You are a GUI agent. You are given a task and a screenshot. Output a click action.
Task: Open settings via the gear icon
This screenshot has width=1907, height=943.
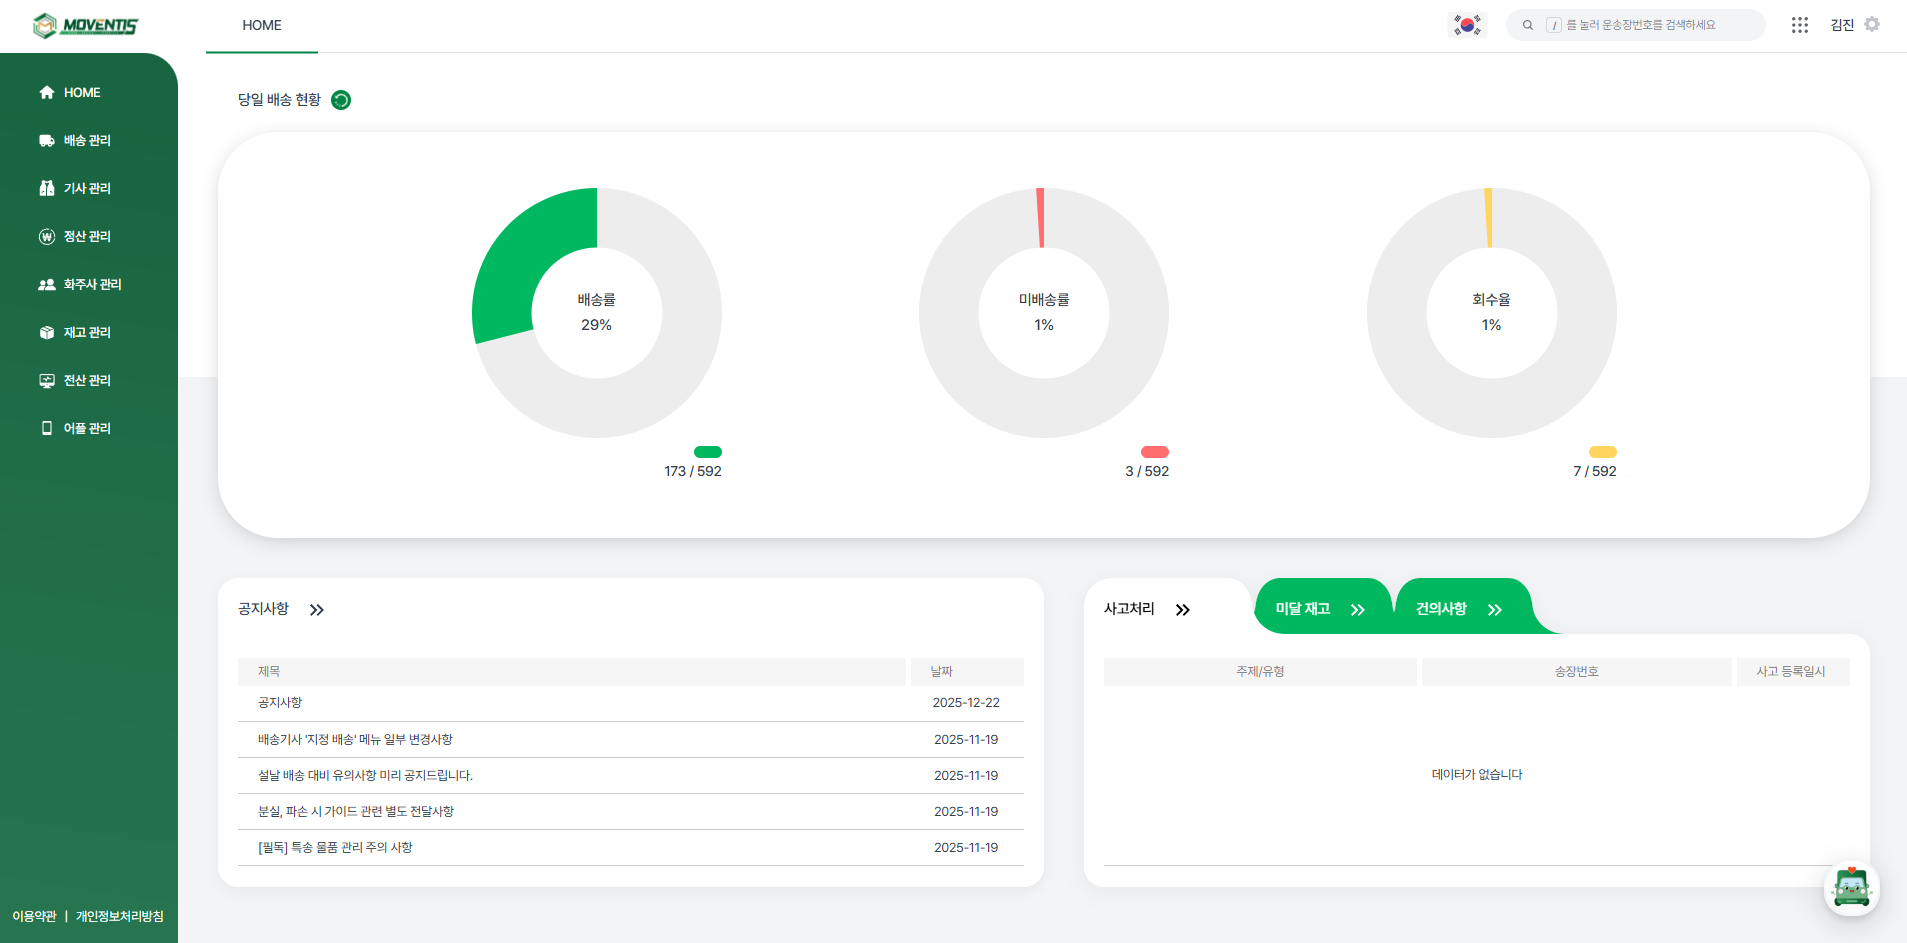tap(1872, 24)
